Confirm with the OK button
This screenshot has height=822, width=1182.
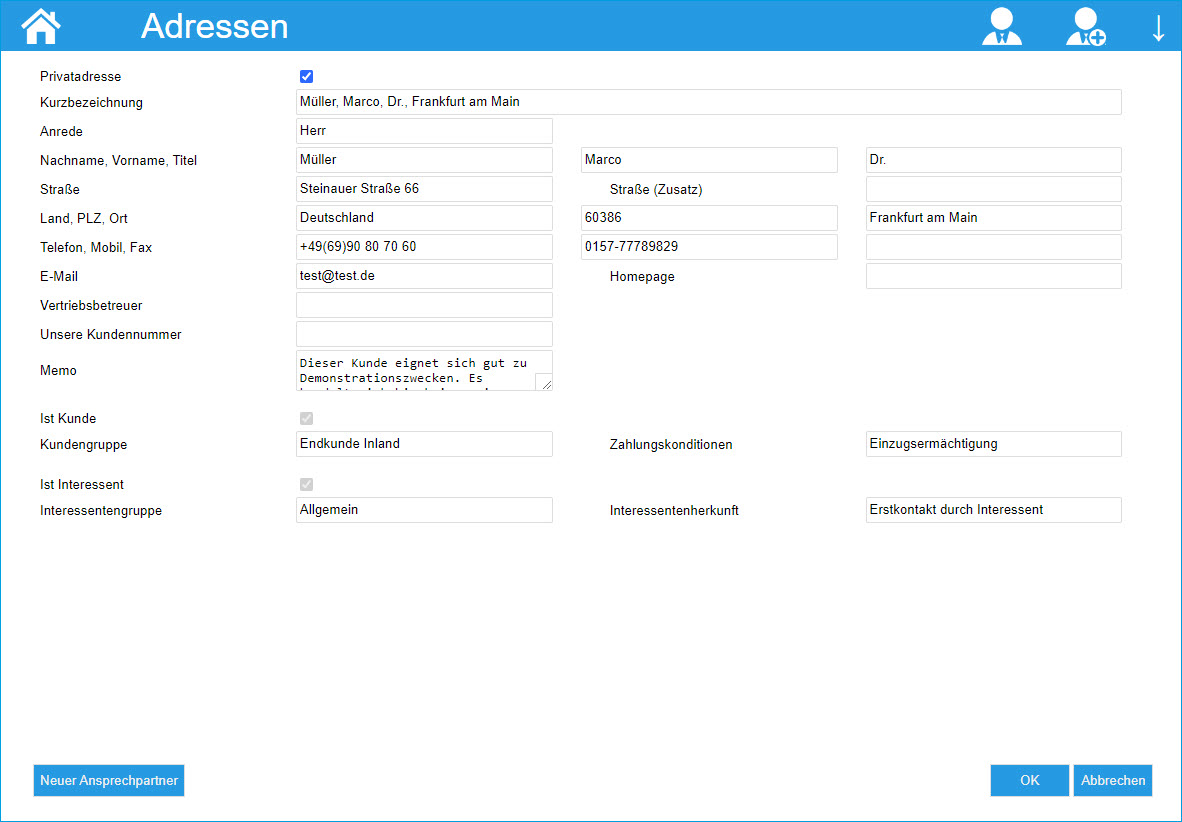pyautogui.click(x=1030, y=781)
